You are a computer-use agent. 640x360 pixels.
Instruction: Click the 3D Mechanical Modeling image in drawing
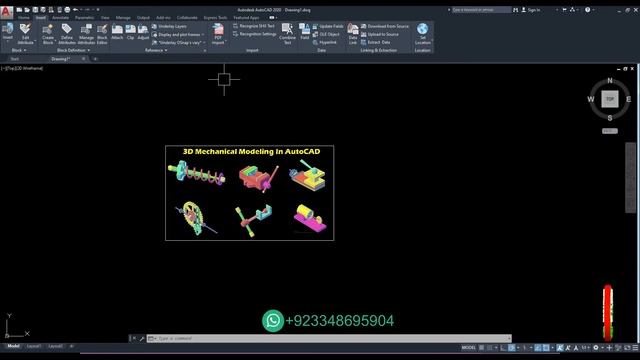pos(249,193)
